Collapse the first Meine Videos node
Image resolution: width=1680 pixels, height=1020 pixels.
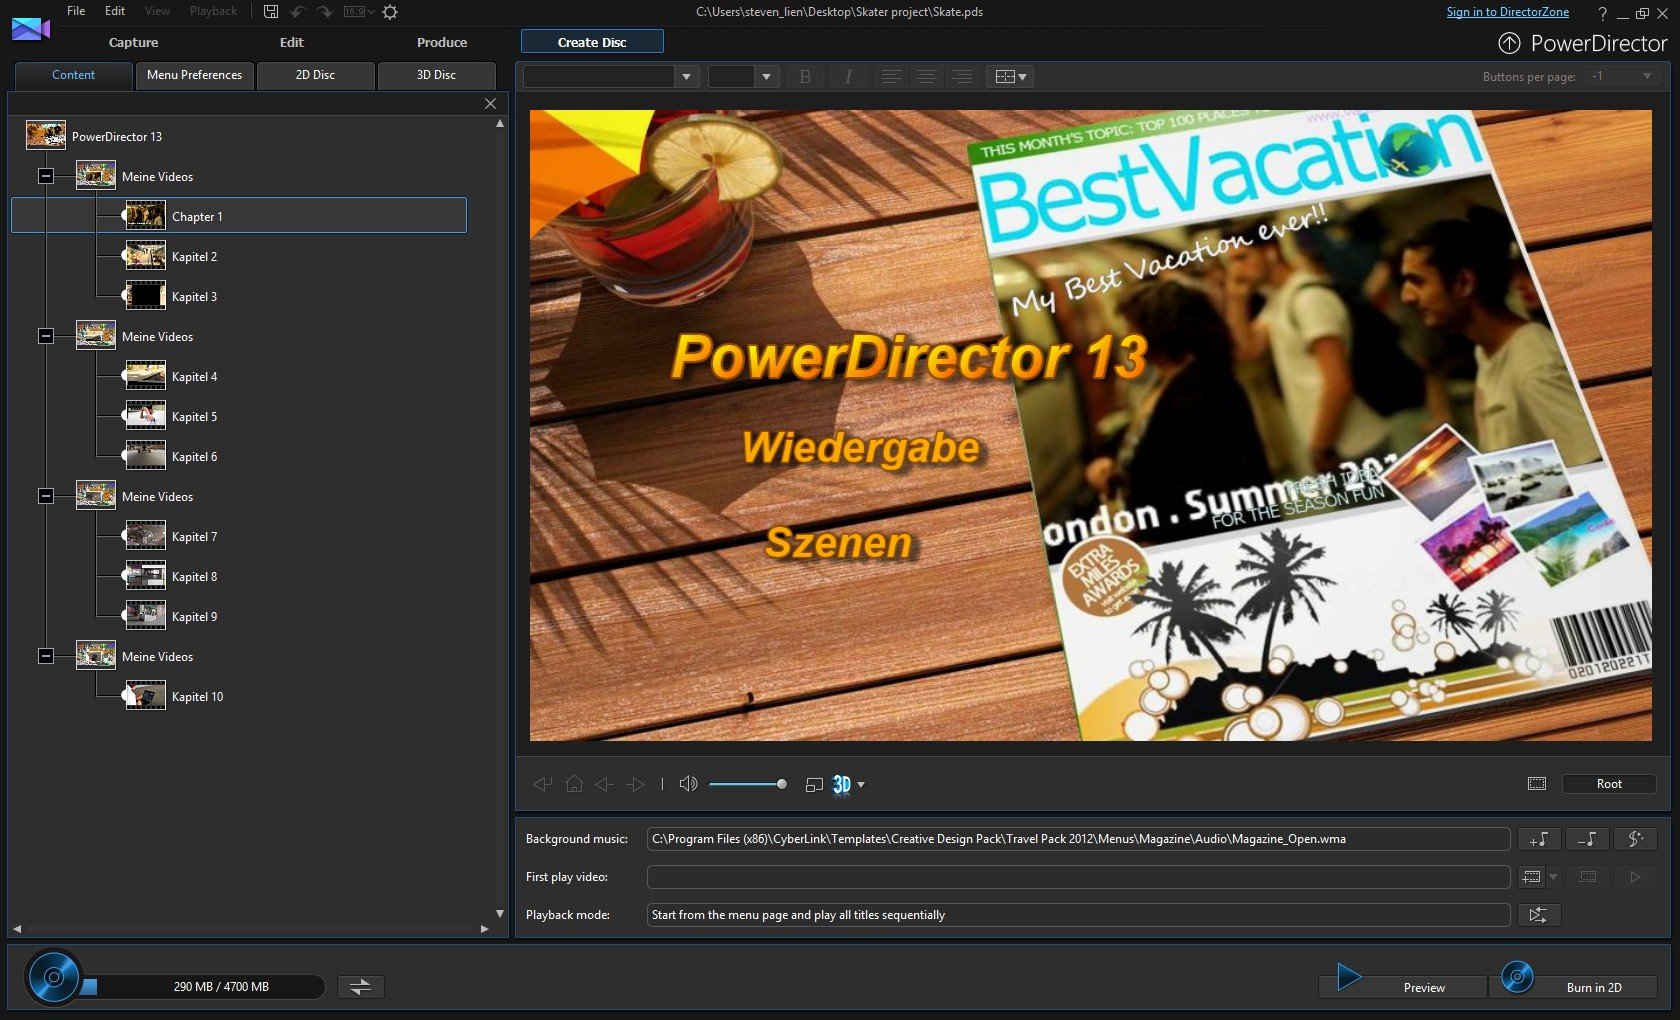[x=46, y=176]
